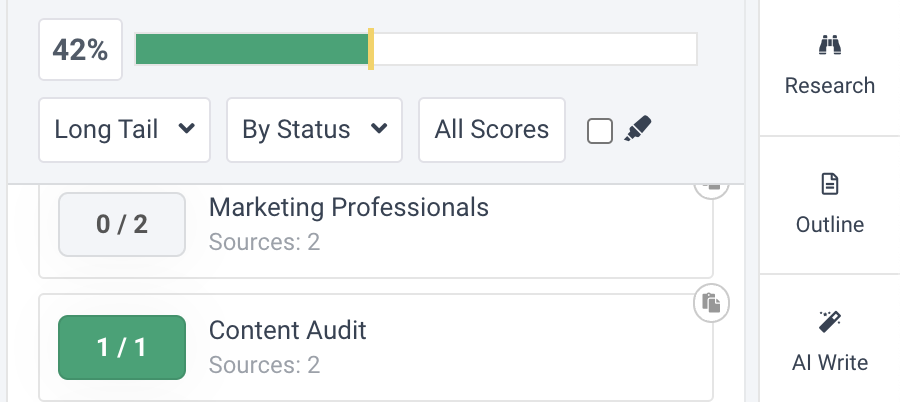Select the Content Audit topic

pos(287,330)
